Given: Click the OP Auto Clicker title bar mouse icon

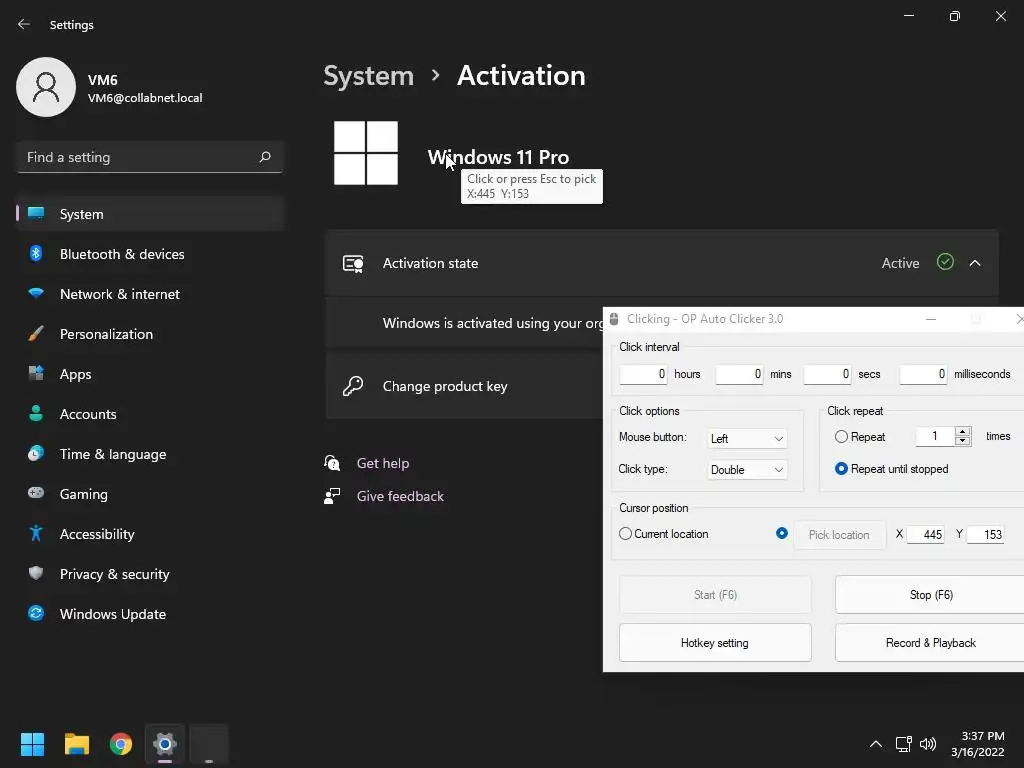Looking at the screenshot, I should (614, 319).
